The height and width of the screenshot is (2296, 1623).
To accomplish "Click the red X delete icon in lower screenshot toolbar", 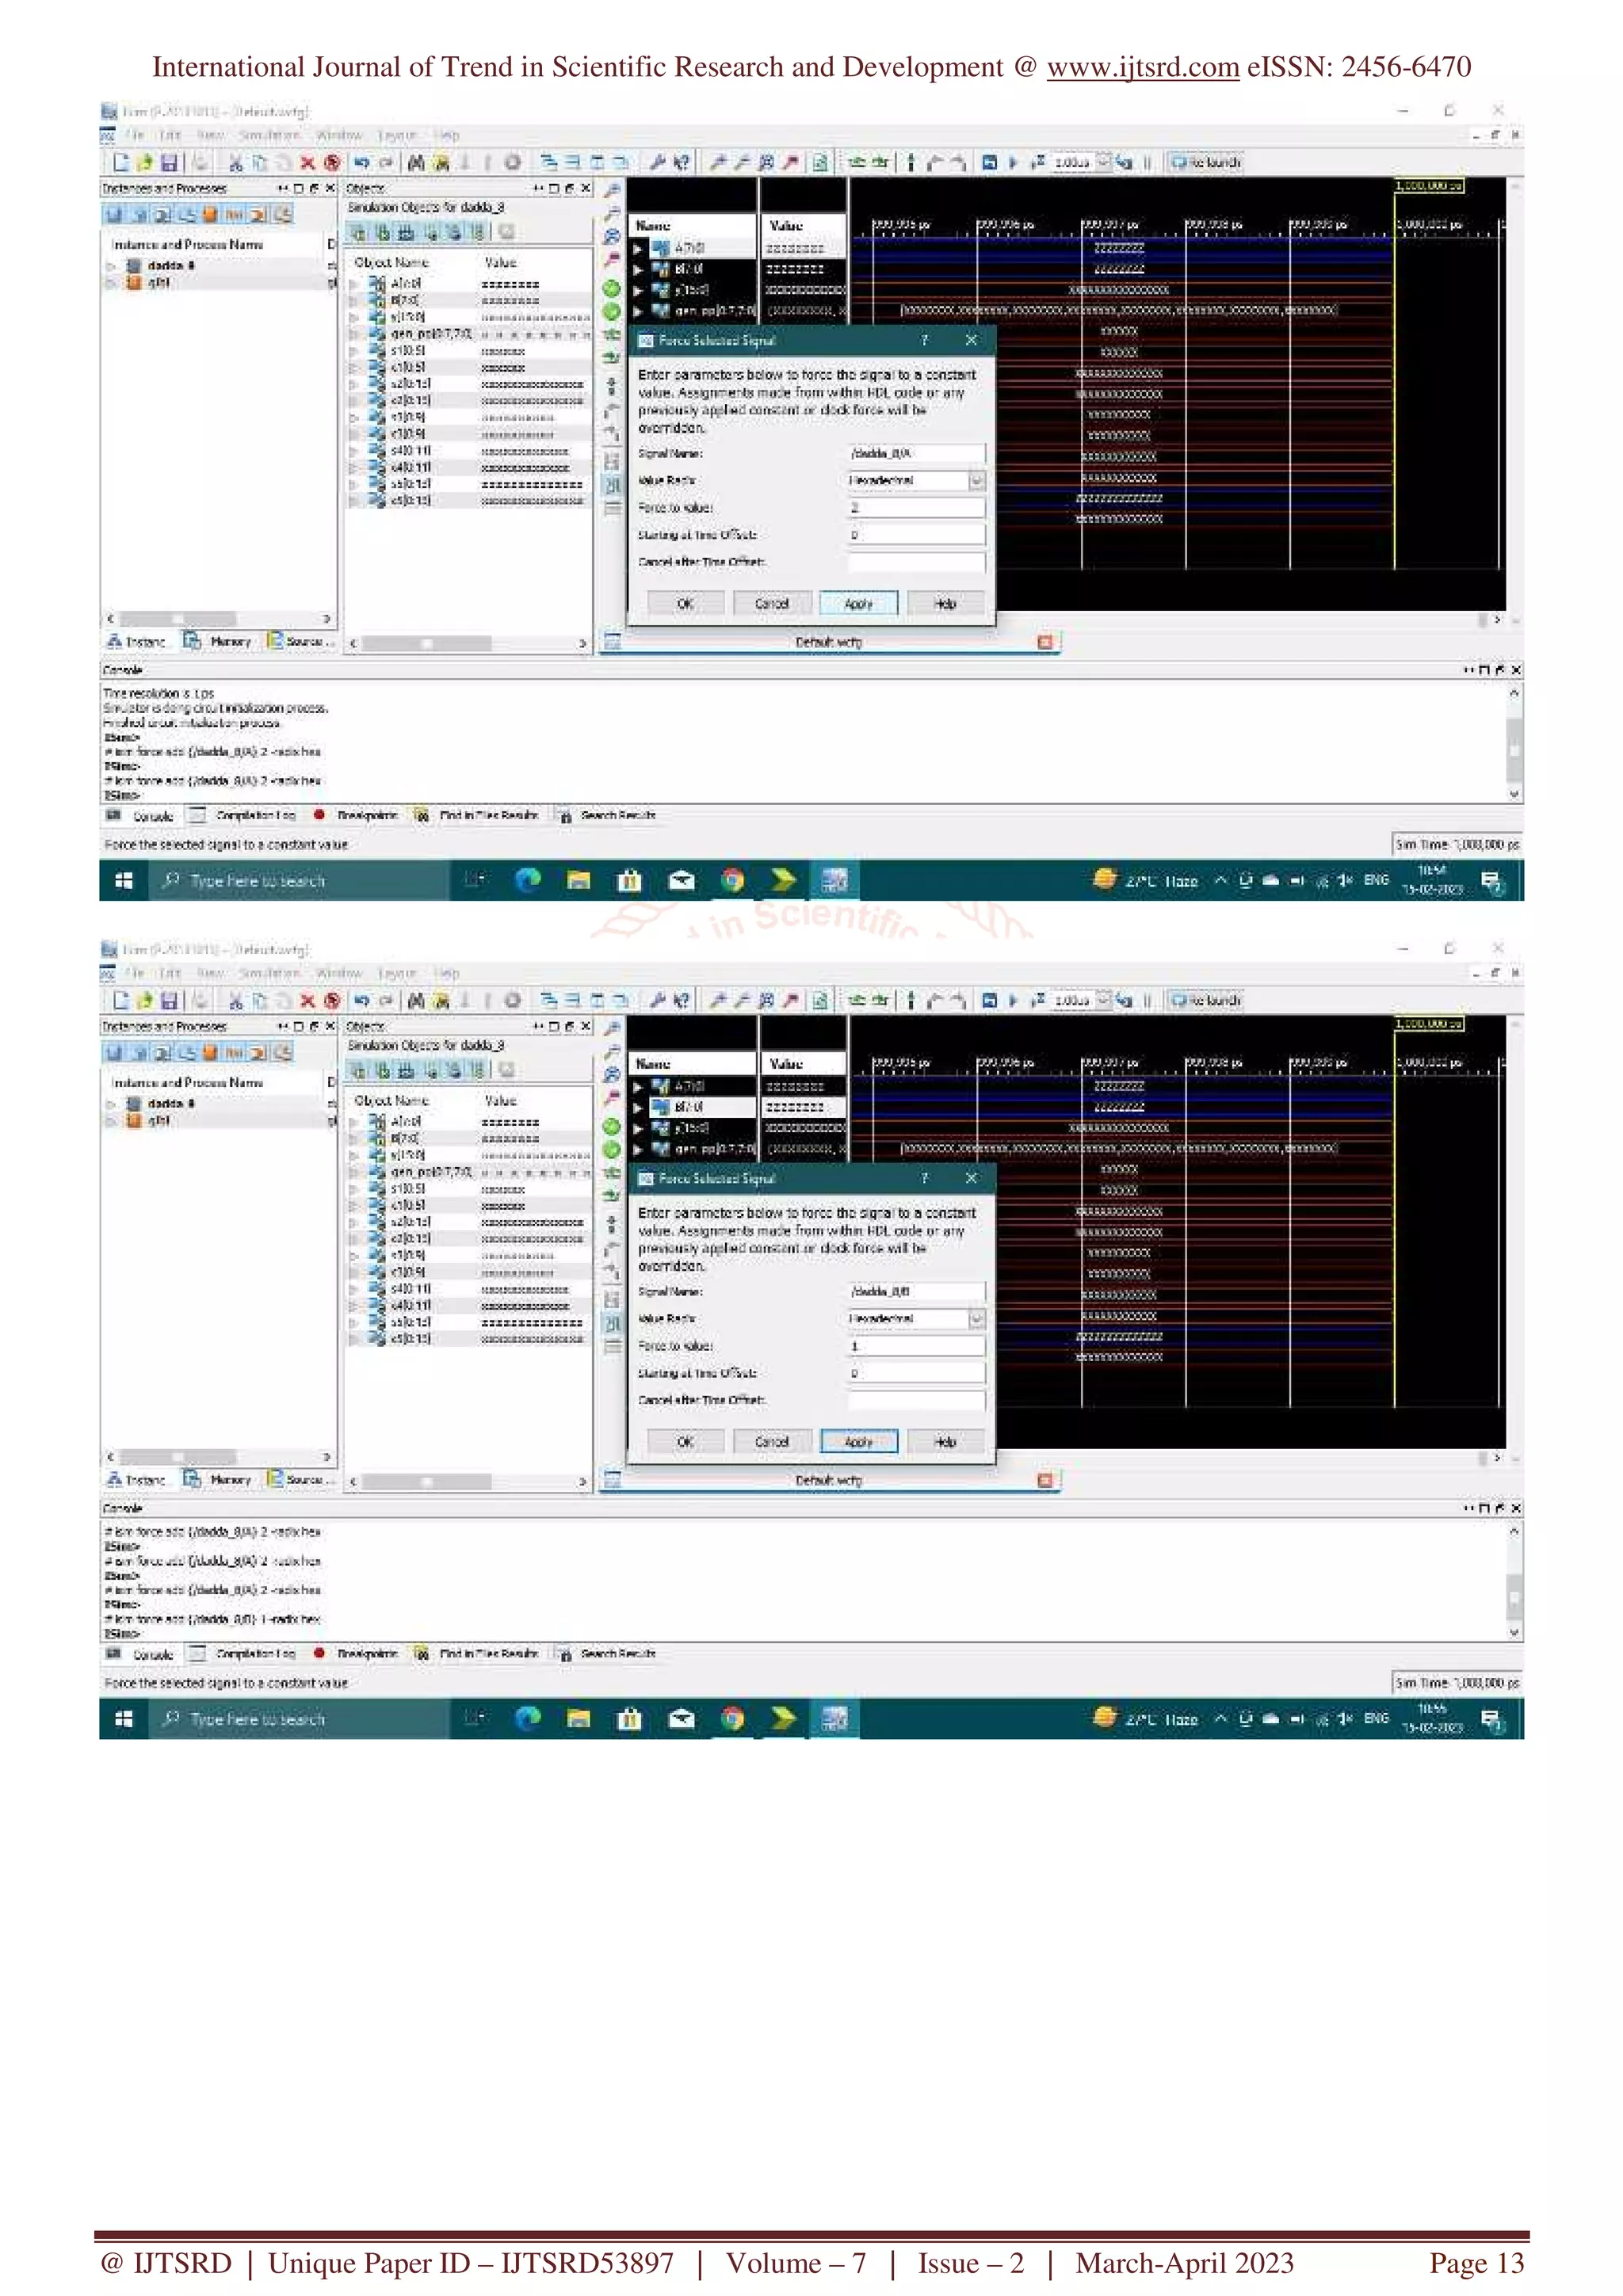I will [x=307, y=1001].
